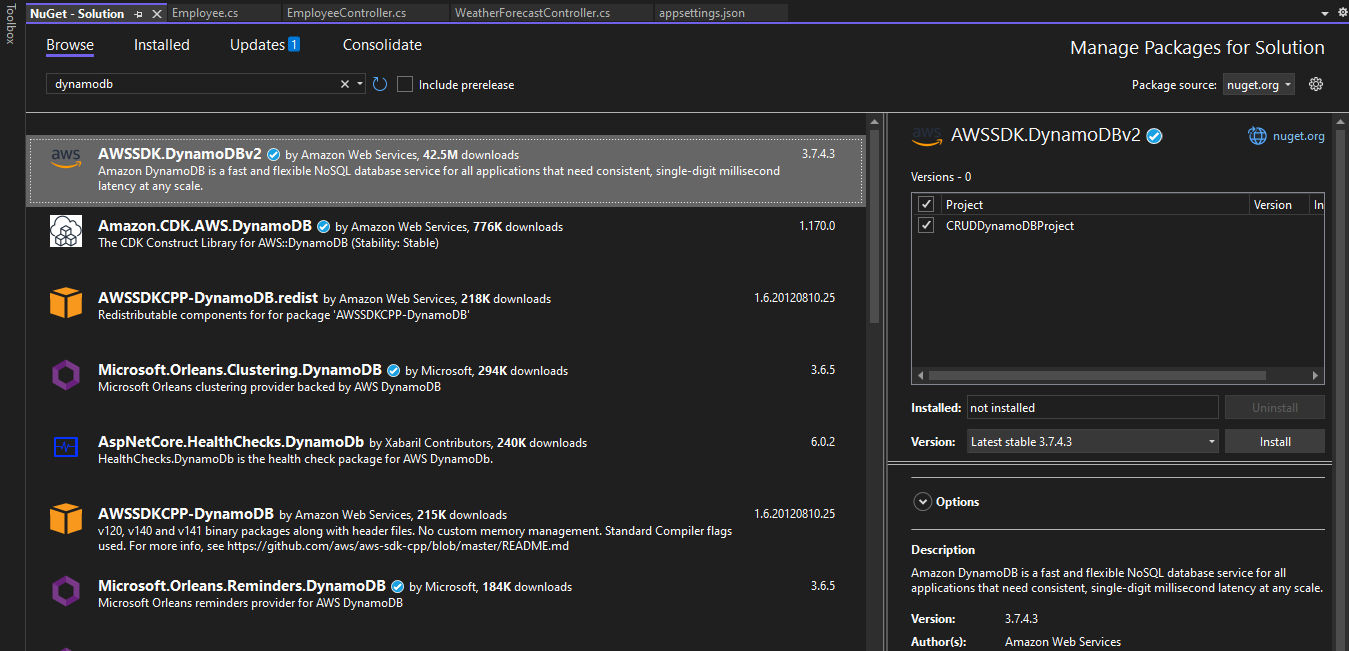Click 42.5M downloads text
Viewport: 1349px width, 651px height.
(x=471, y=155)
